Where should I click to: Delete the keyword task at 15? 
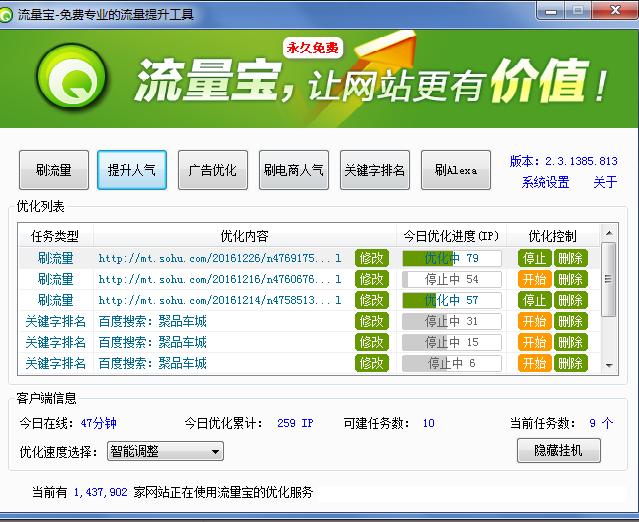pos(571,342)
